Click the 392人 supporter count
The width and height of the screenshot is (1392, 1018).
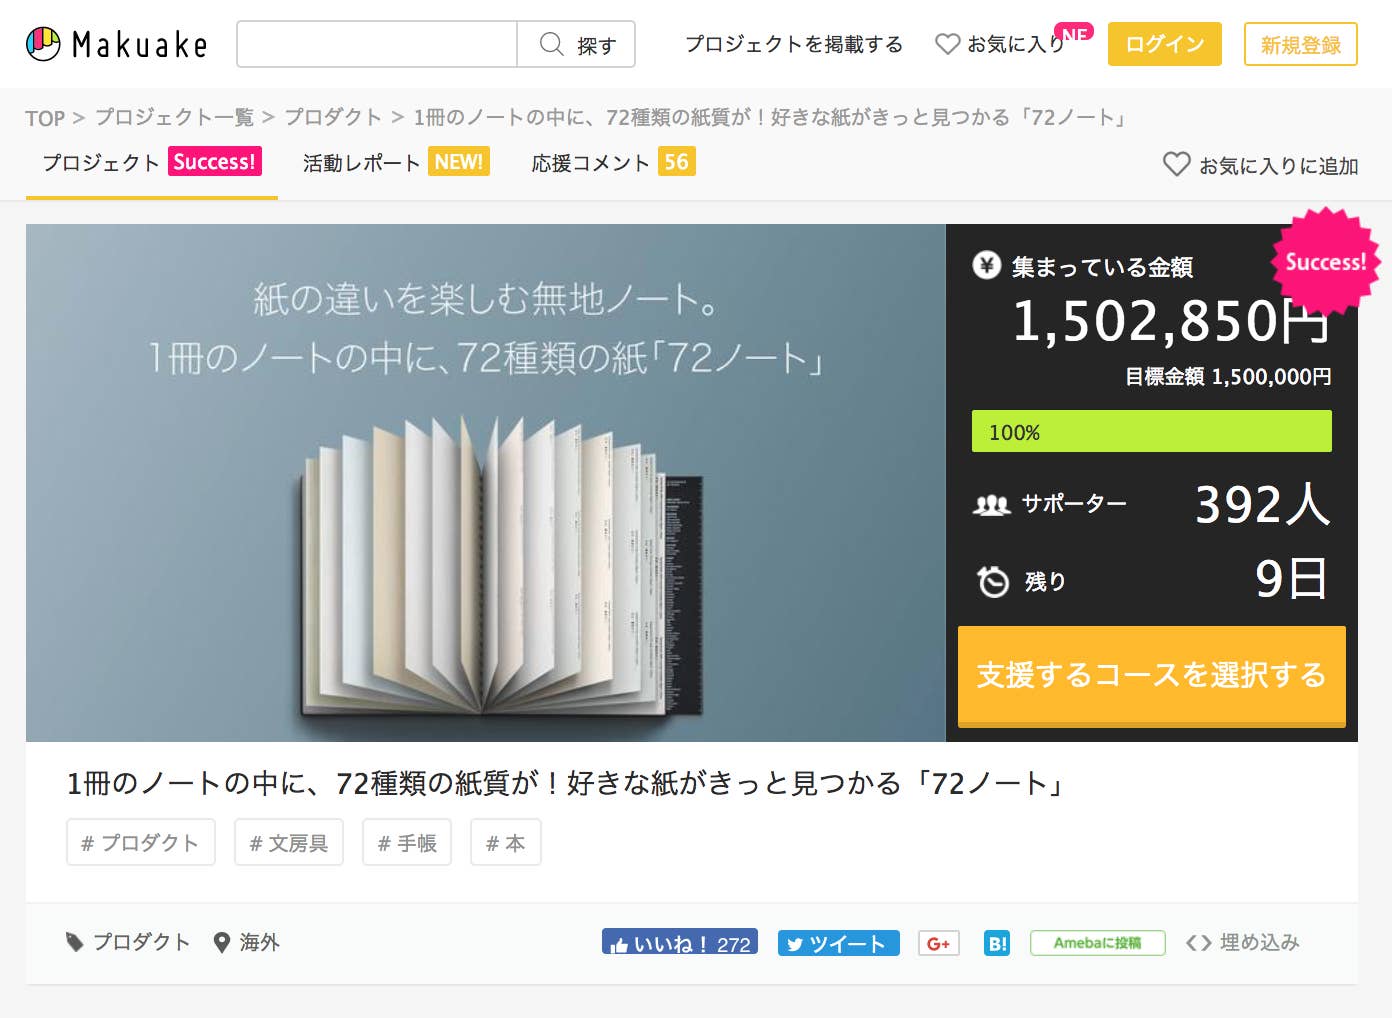click(x=1263, y=504)
